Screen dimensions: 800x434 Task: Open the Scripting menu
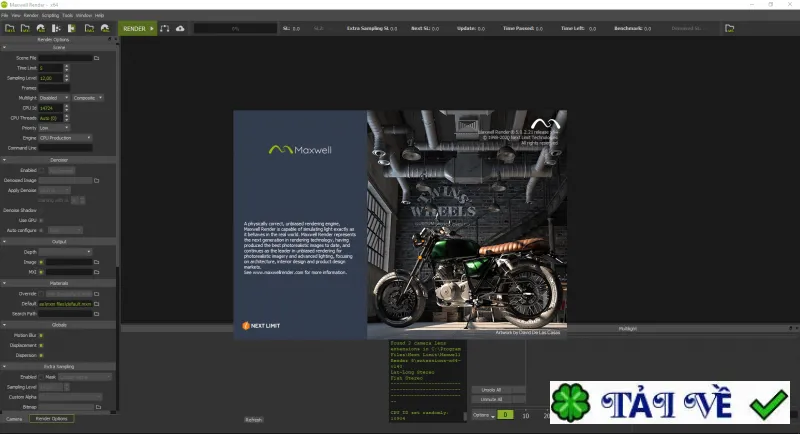point(50,15)
